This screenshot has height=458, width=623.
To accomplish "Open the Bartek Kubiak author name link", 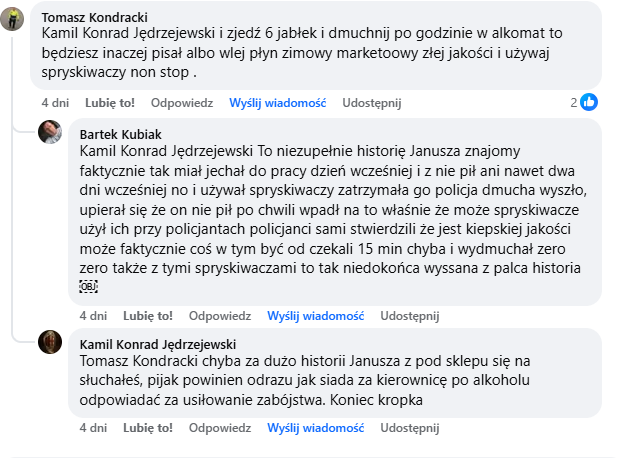I will click(x=119, y=133).
